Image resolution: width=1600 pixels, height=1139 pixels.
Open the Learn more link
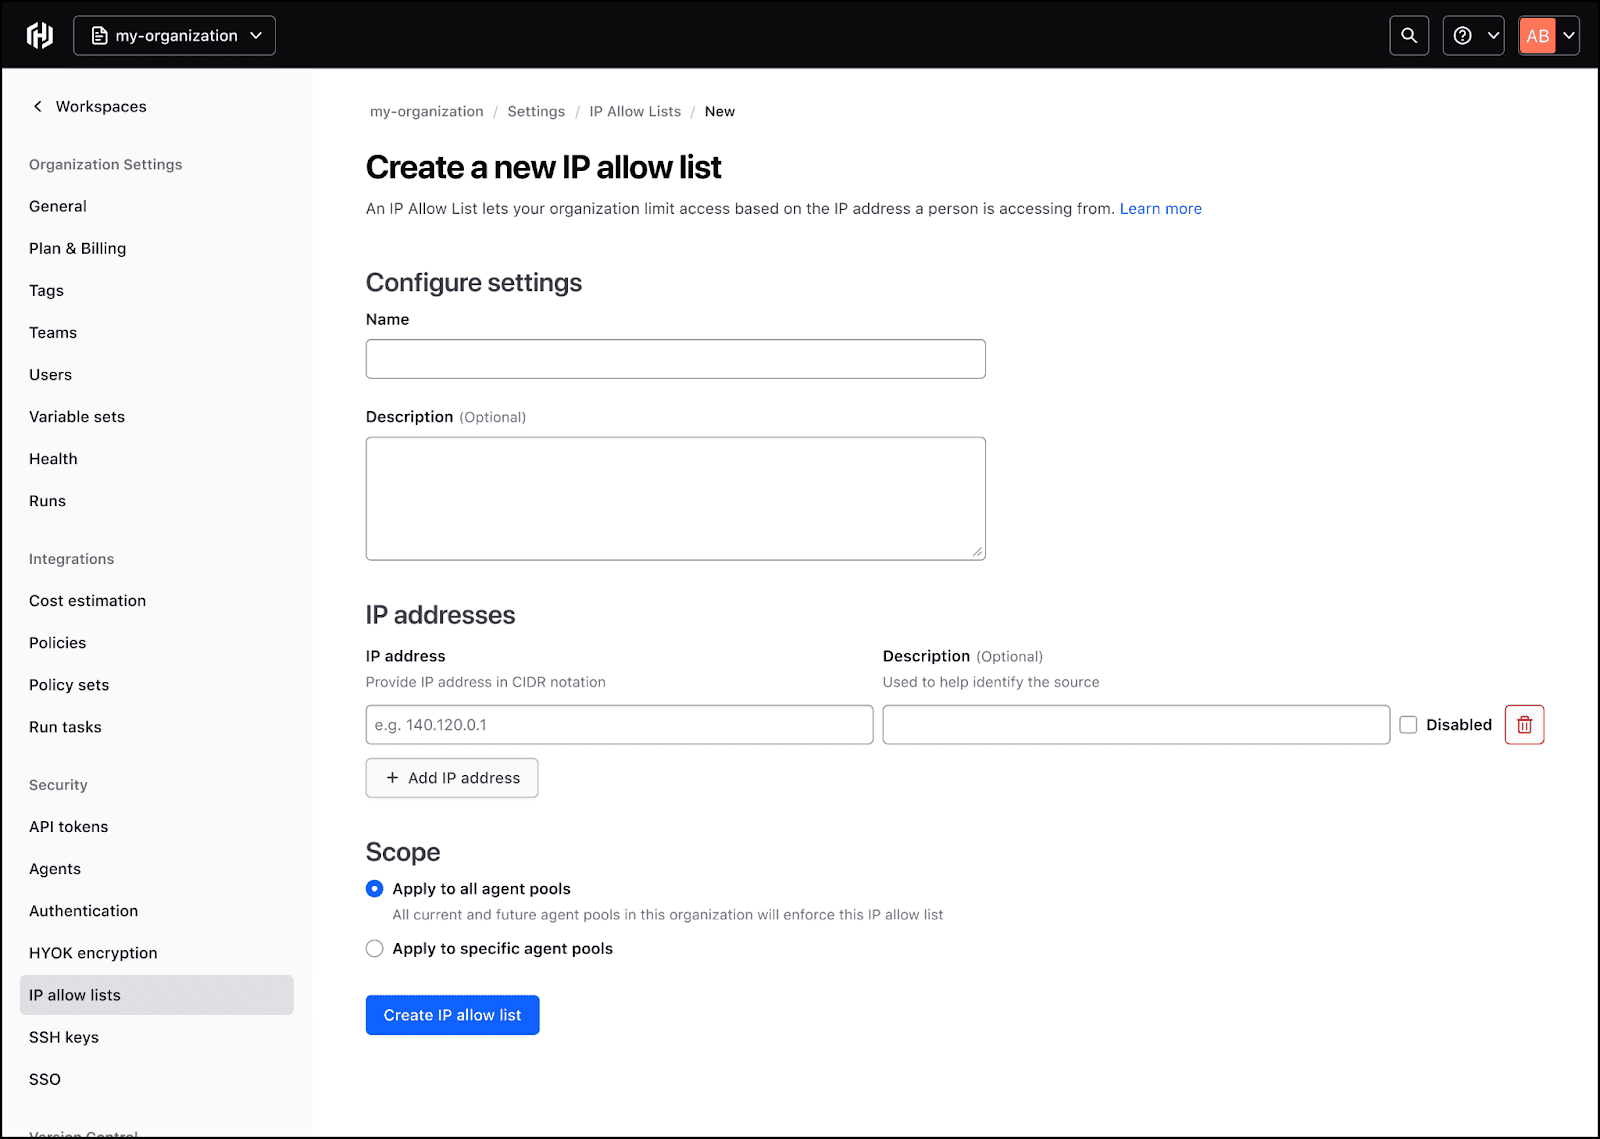click(1160, 208)
